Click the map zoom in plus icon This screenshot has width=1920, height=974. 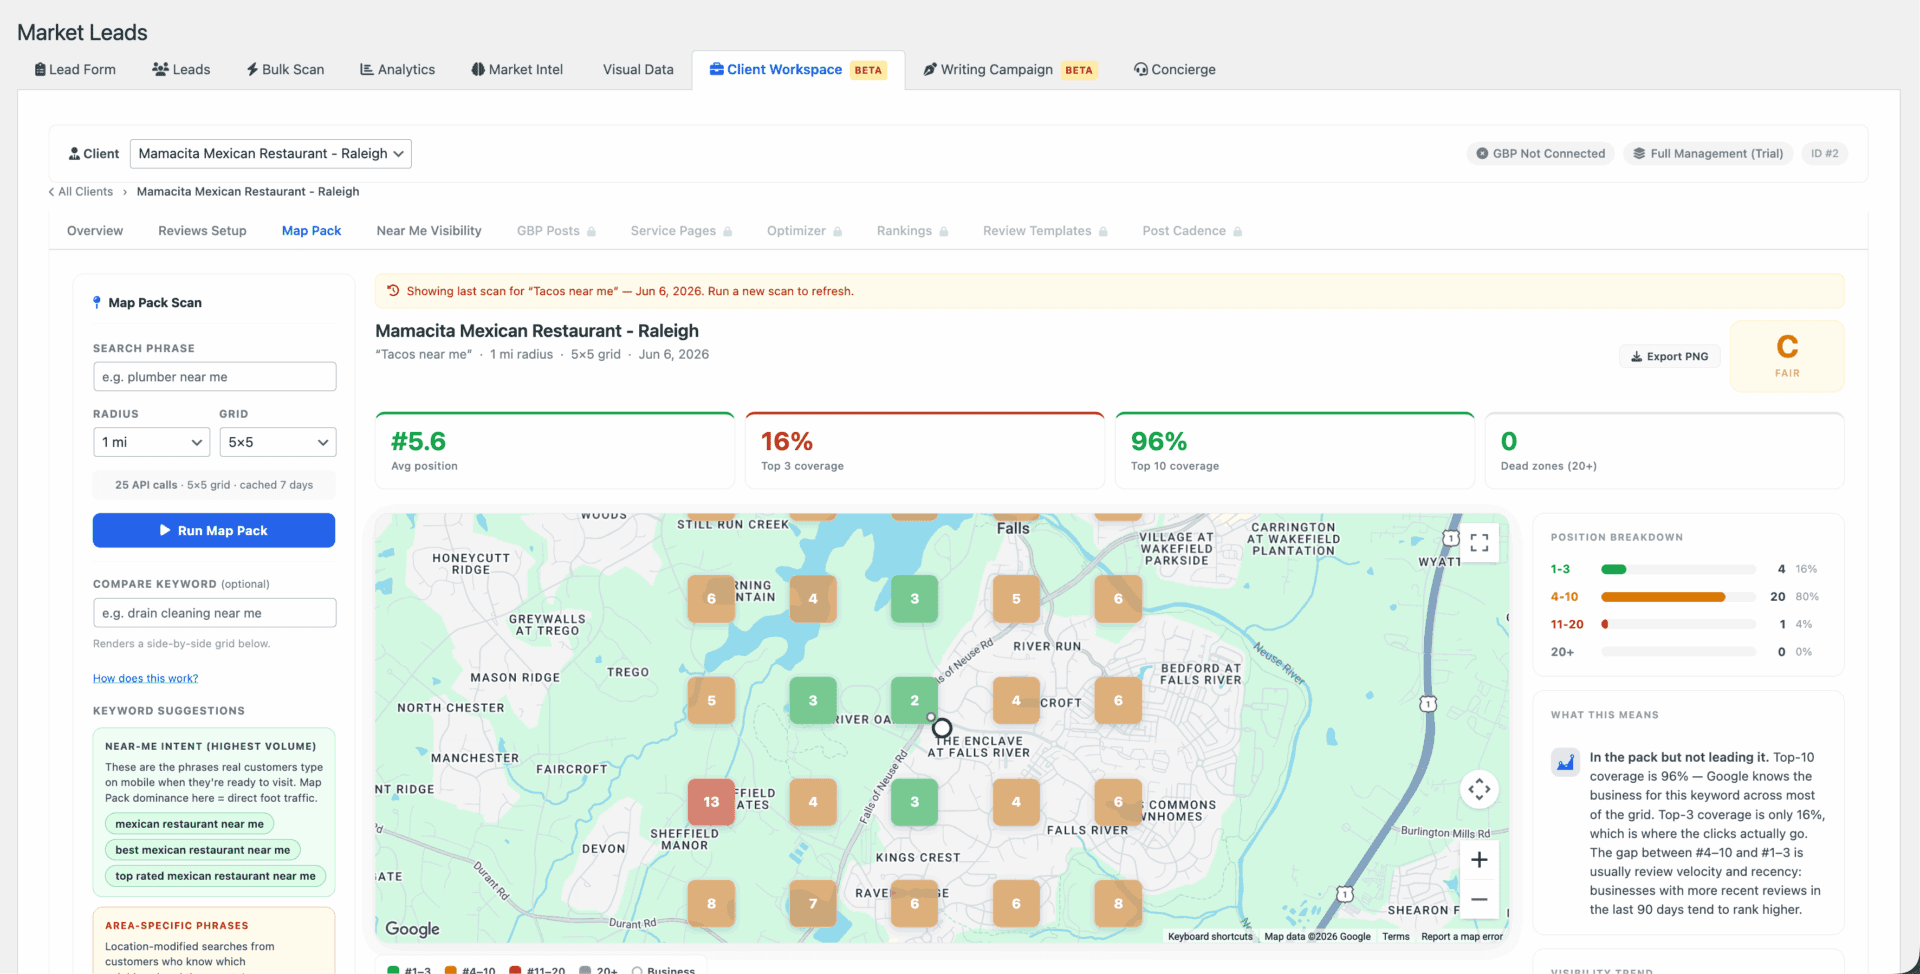(1480, 860)
